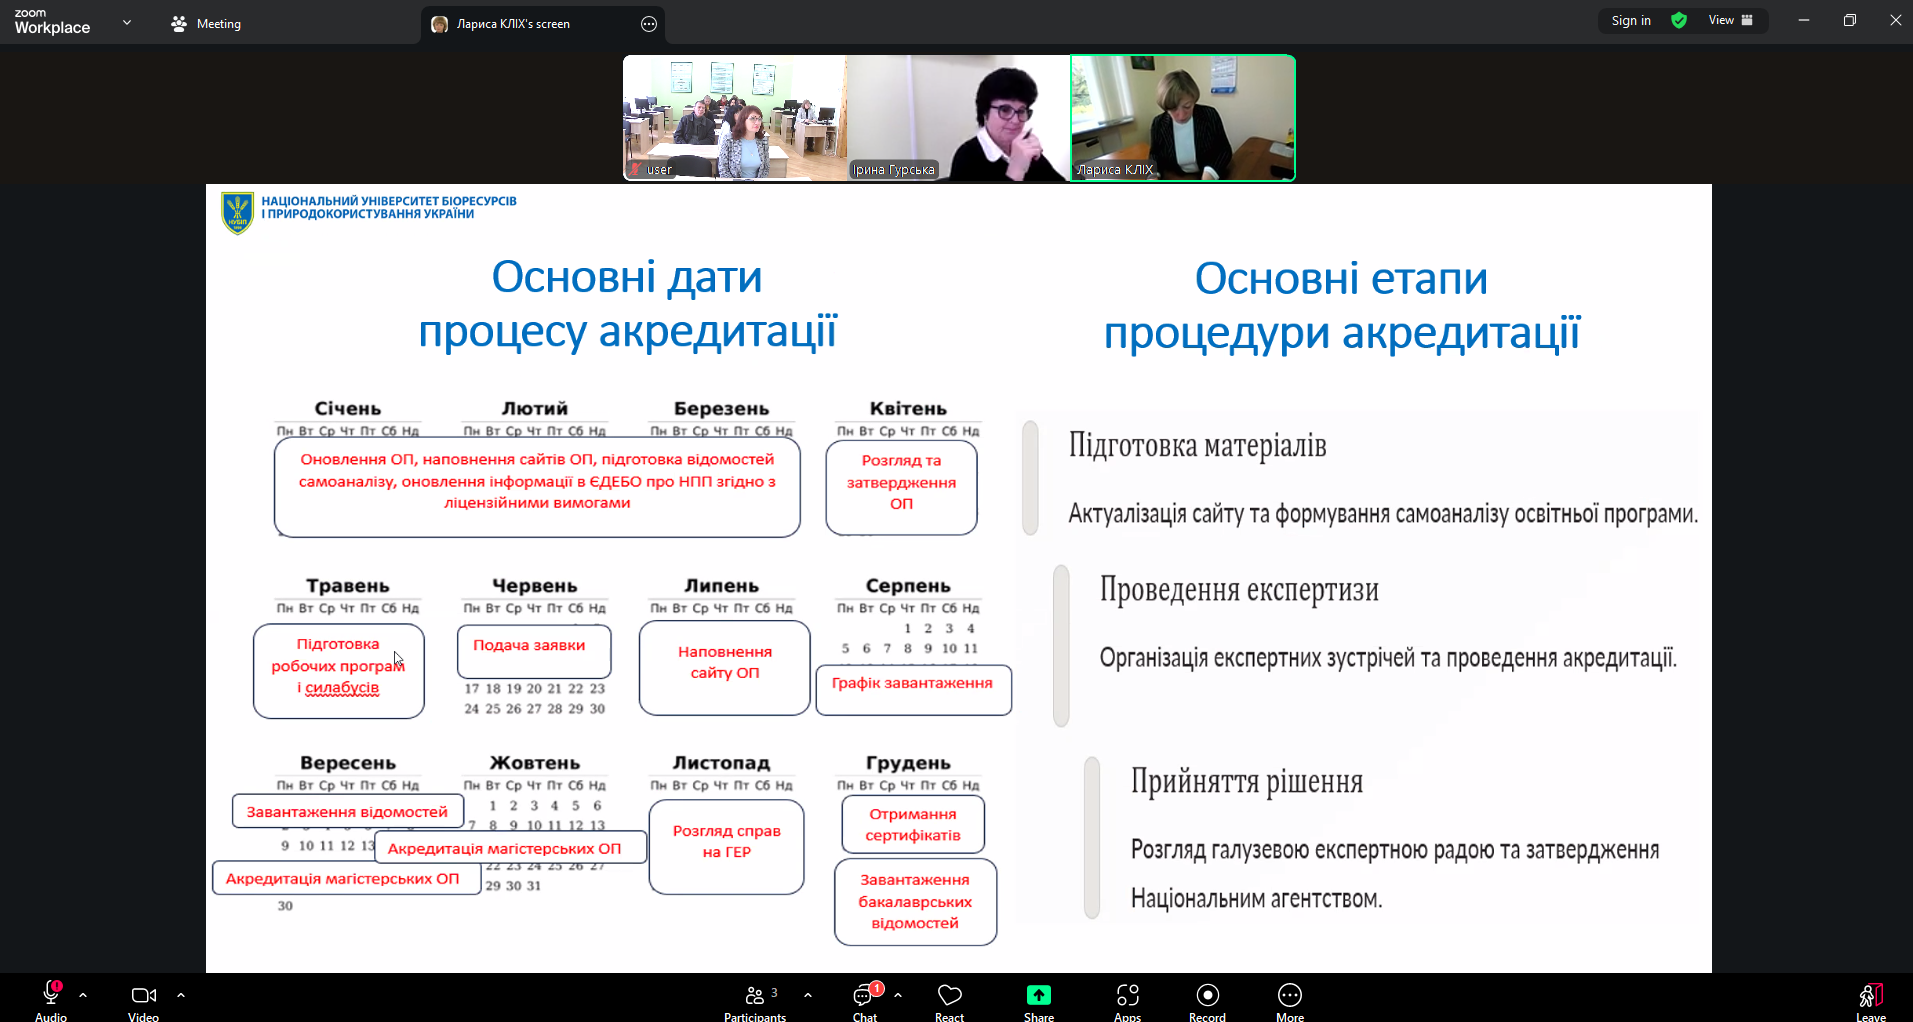Open the Participants panel
1913x1022 pixels.
click(x=755, y=996)
